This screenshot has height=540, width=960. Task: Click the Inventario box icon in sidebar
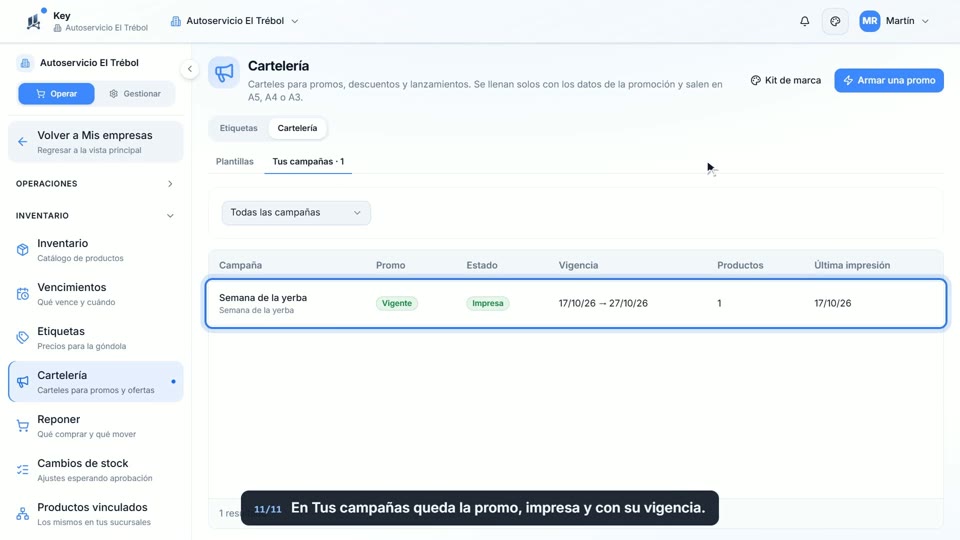[x=23, y=250]
